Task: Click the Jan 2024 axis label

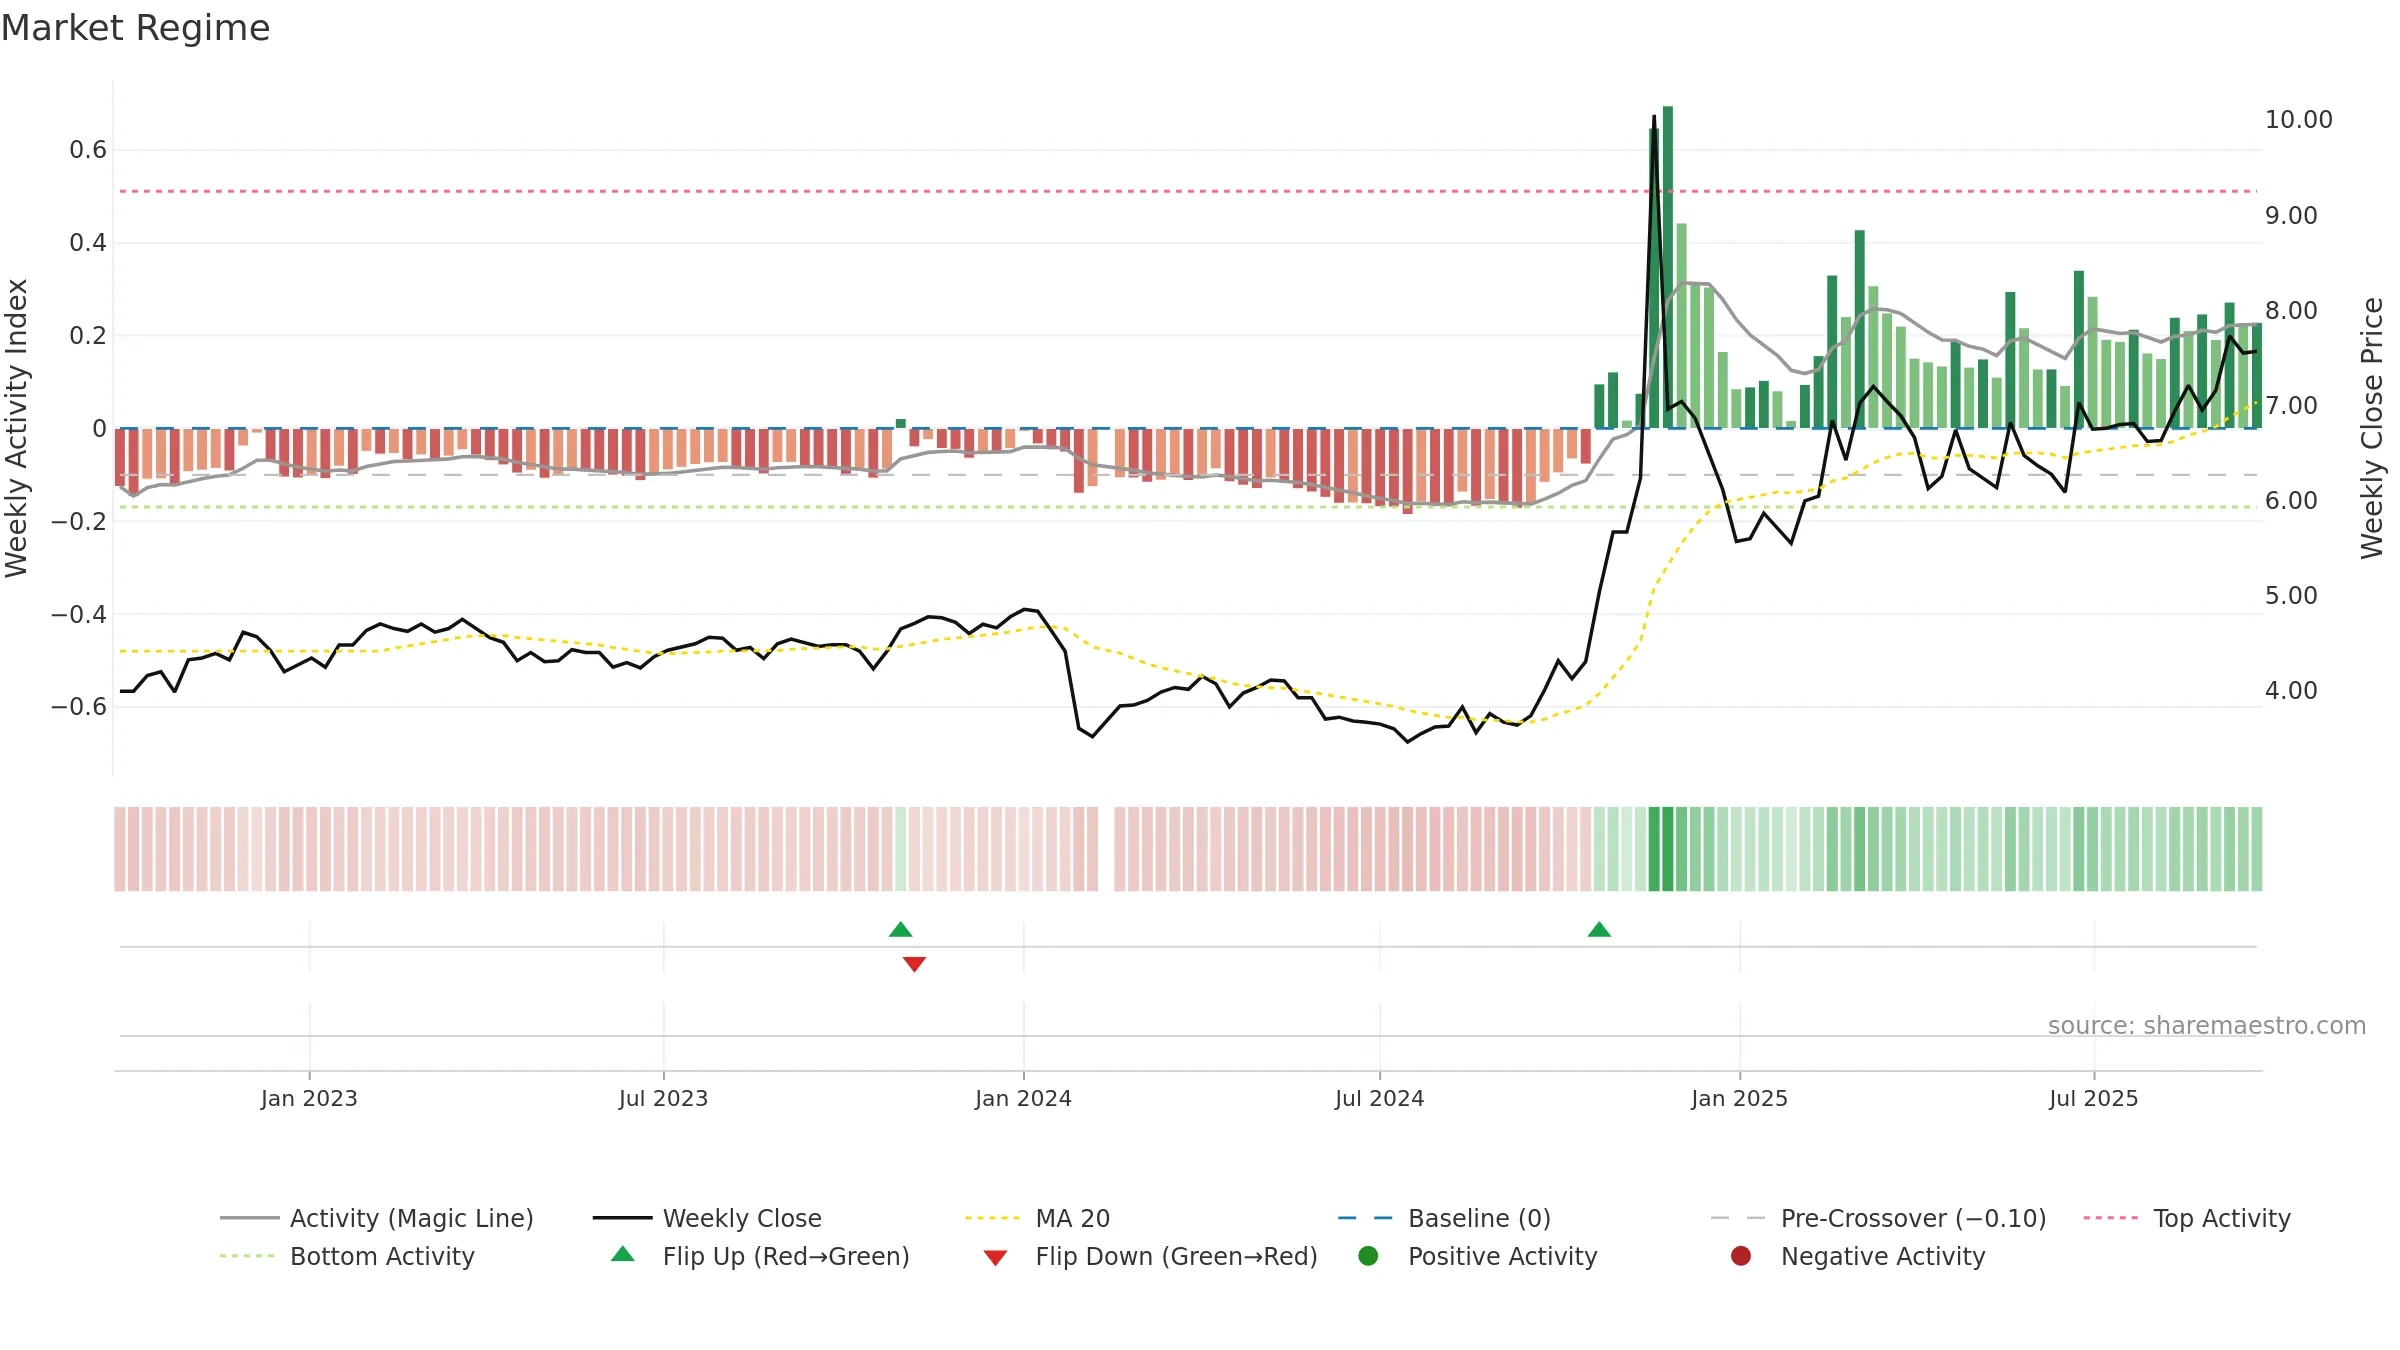Action: [x=1023, y=1099]
